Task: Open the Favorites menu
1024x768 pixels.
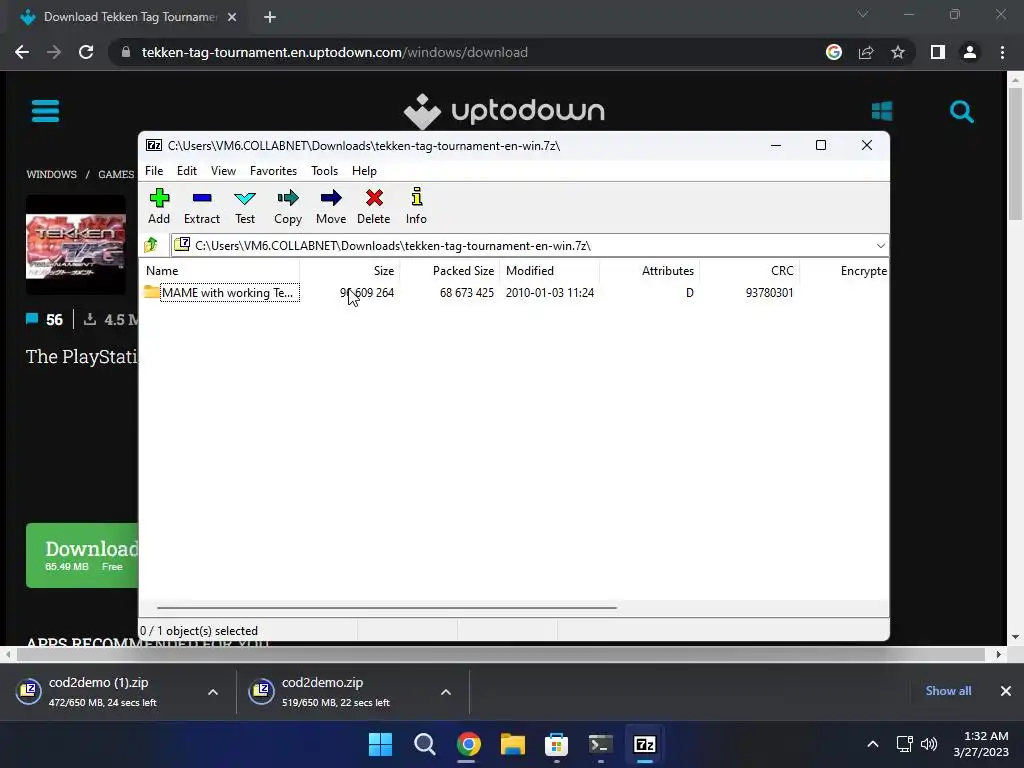Action: [x=273, y=171]
